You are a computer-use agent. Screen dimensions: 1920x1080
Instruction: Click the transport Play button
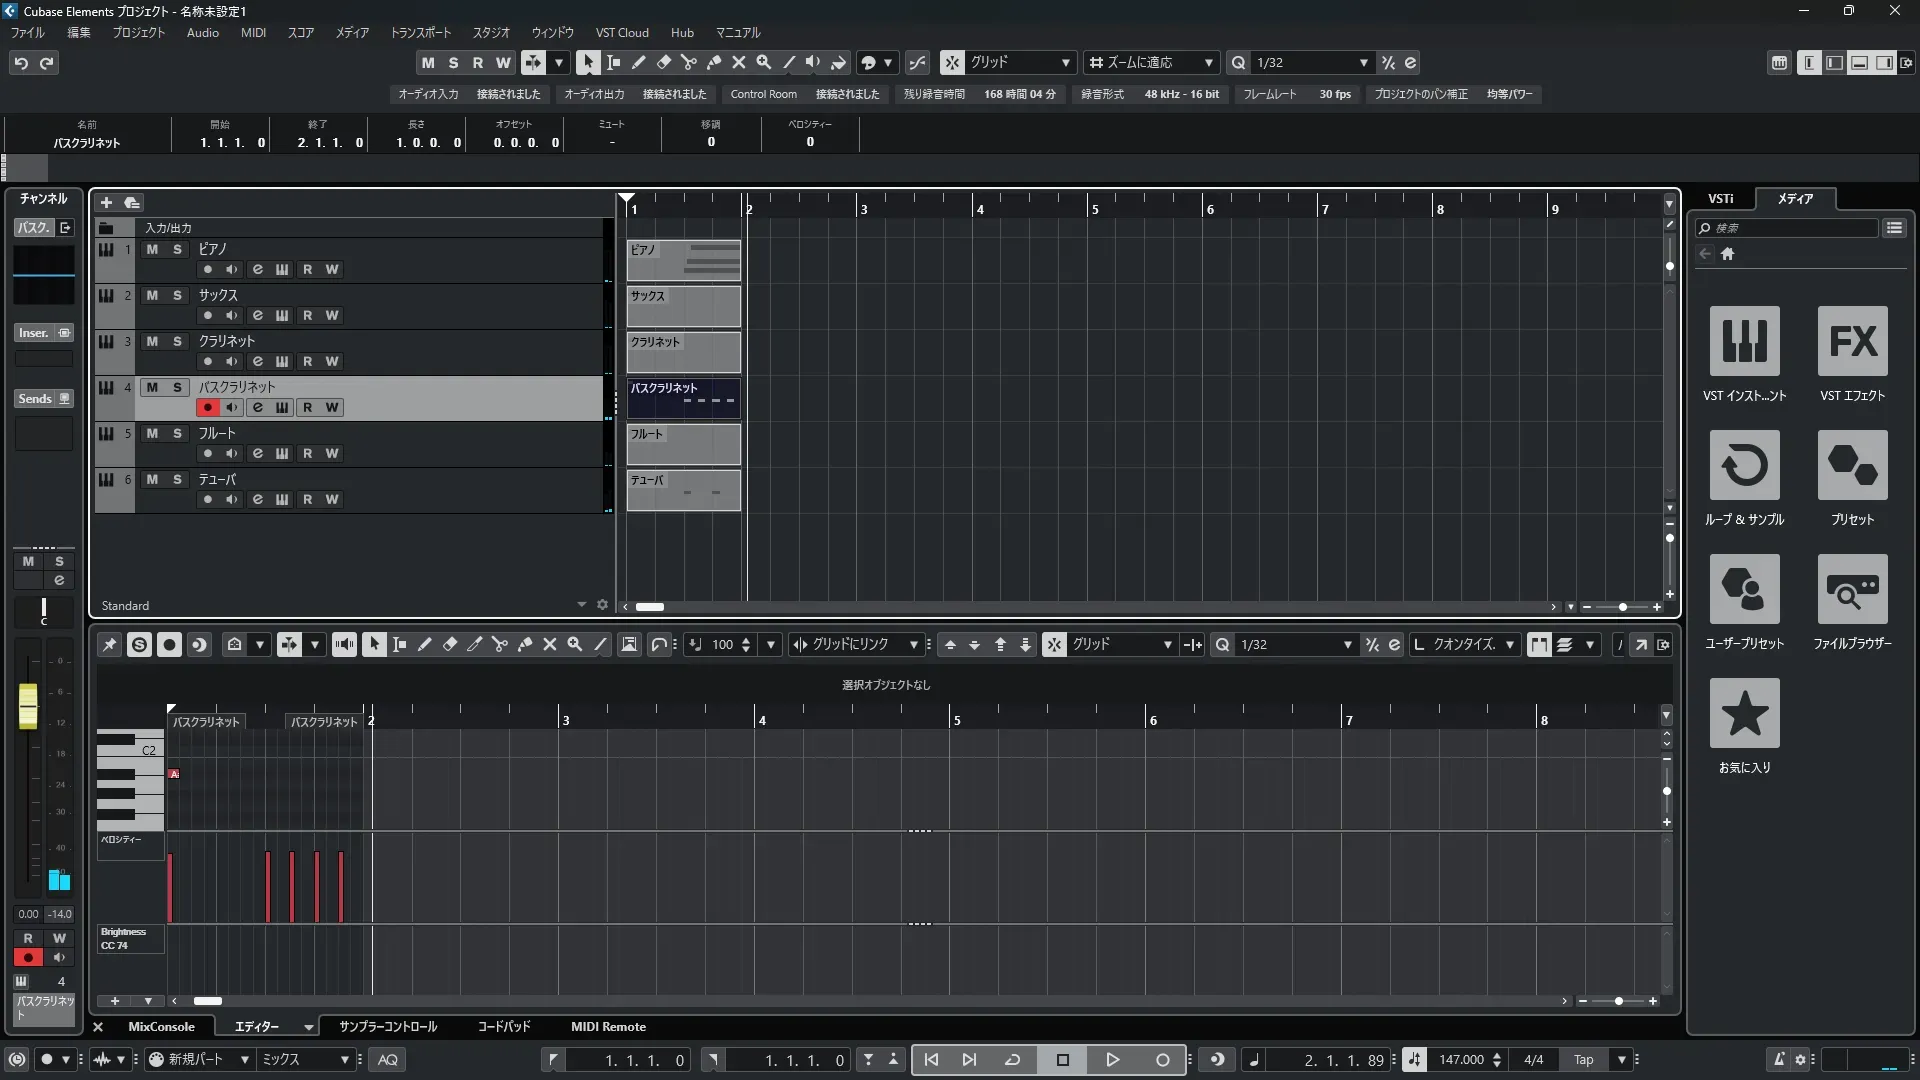point(1112,1060)
